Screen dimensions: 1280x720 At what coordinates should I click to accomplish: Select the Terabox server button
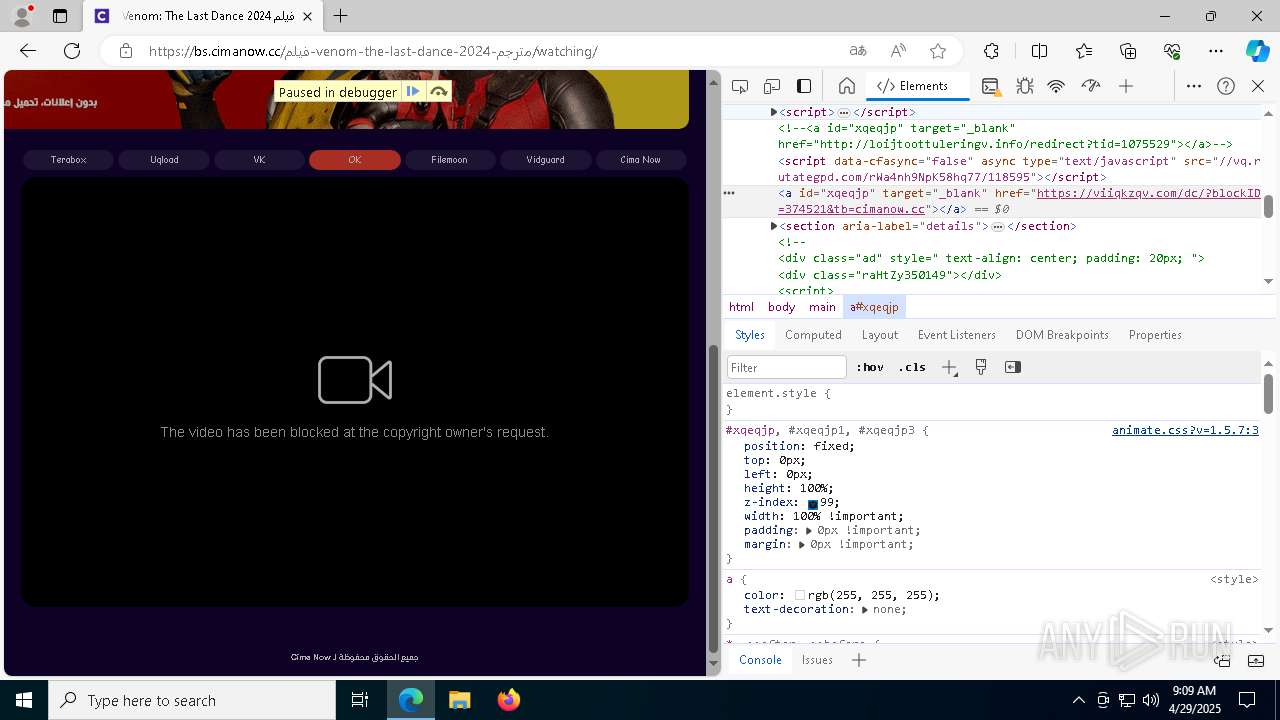[x=69, y=160]
